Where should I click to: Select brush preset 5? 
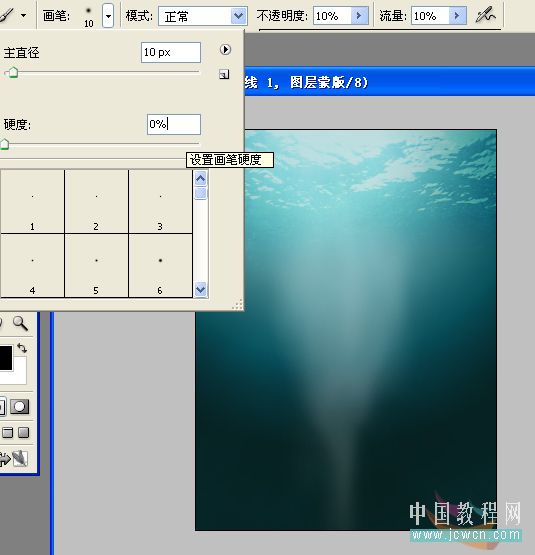click(96, 265)
